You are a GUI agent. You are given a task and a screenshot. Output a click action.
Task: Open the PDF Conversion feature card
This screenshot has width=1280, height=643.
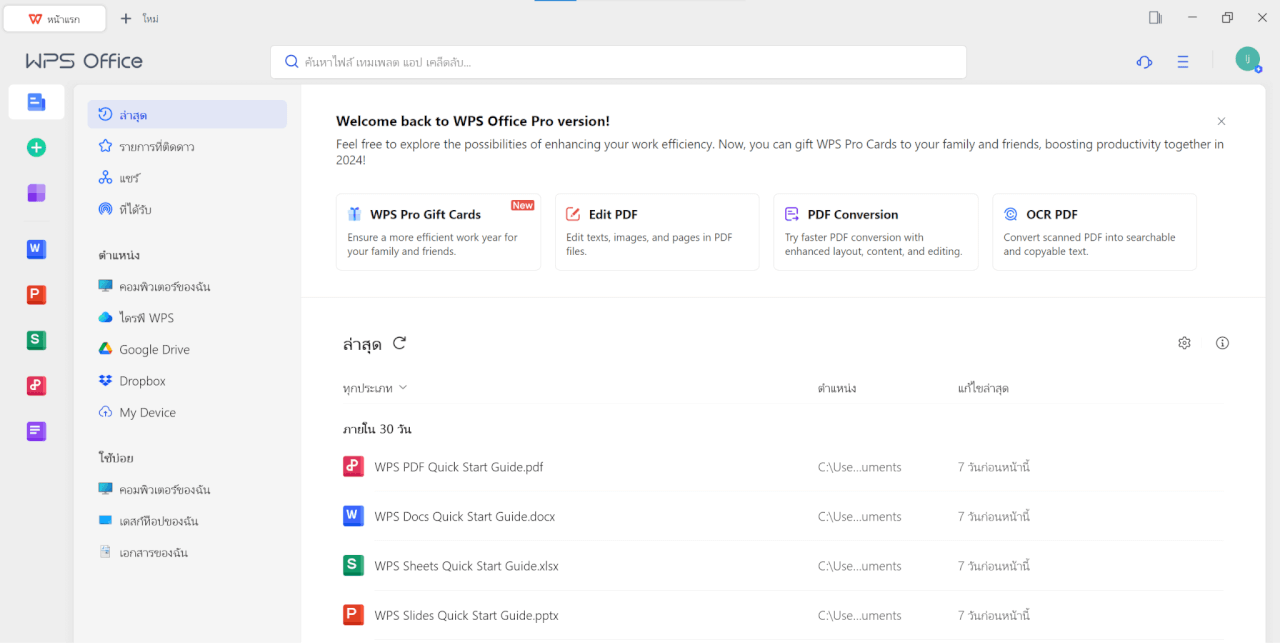(876, 232)
